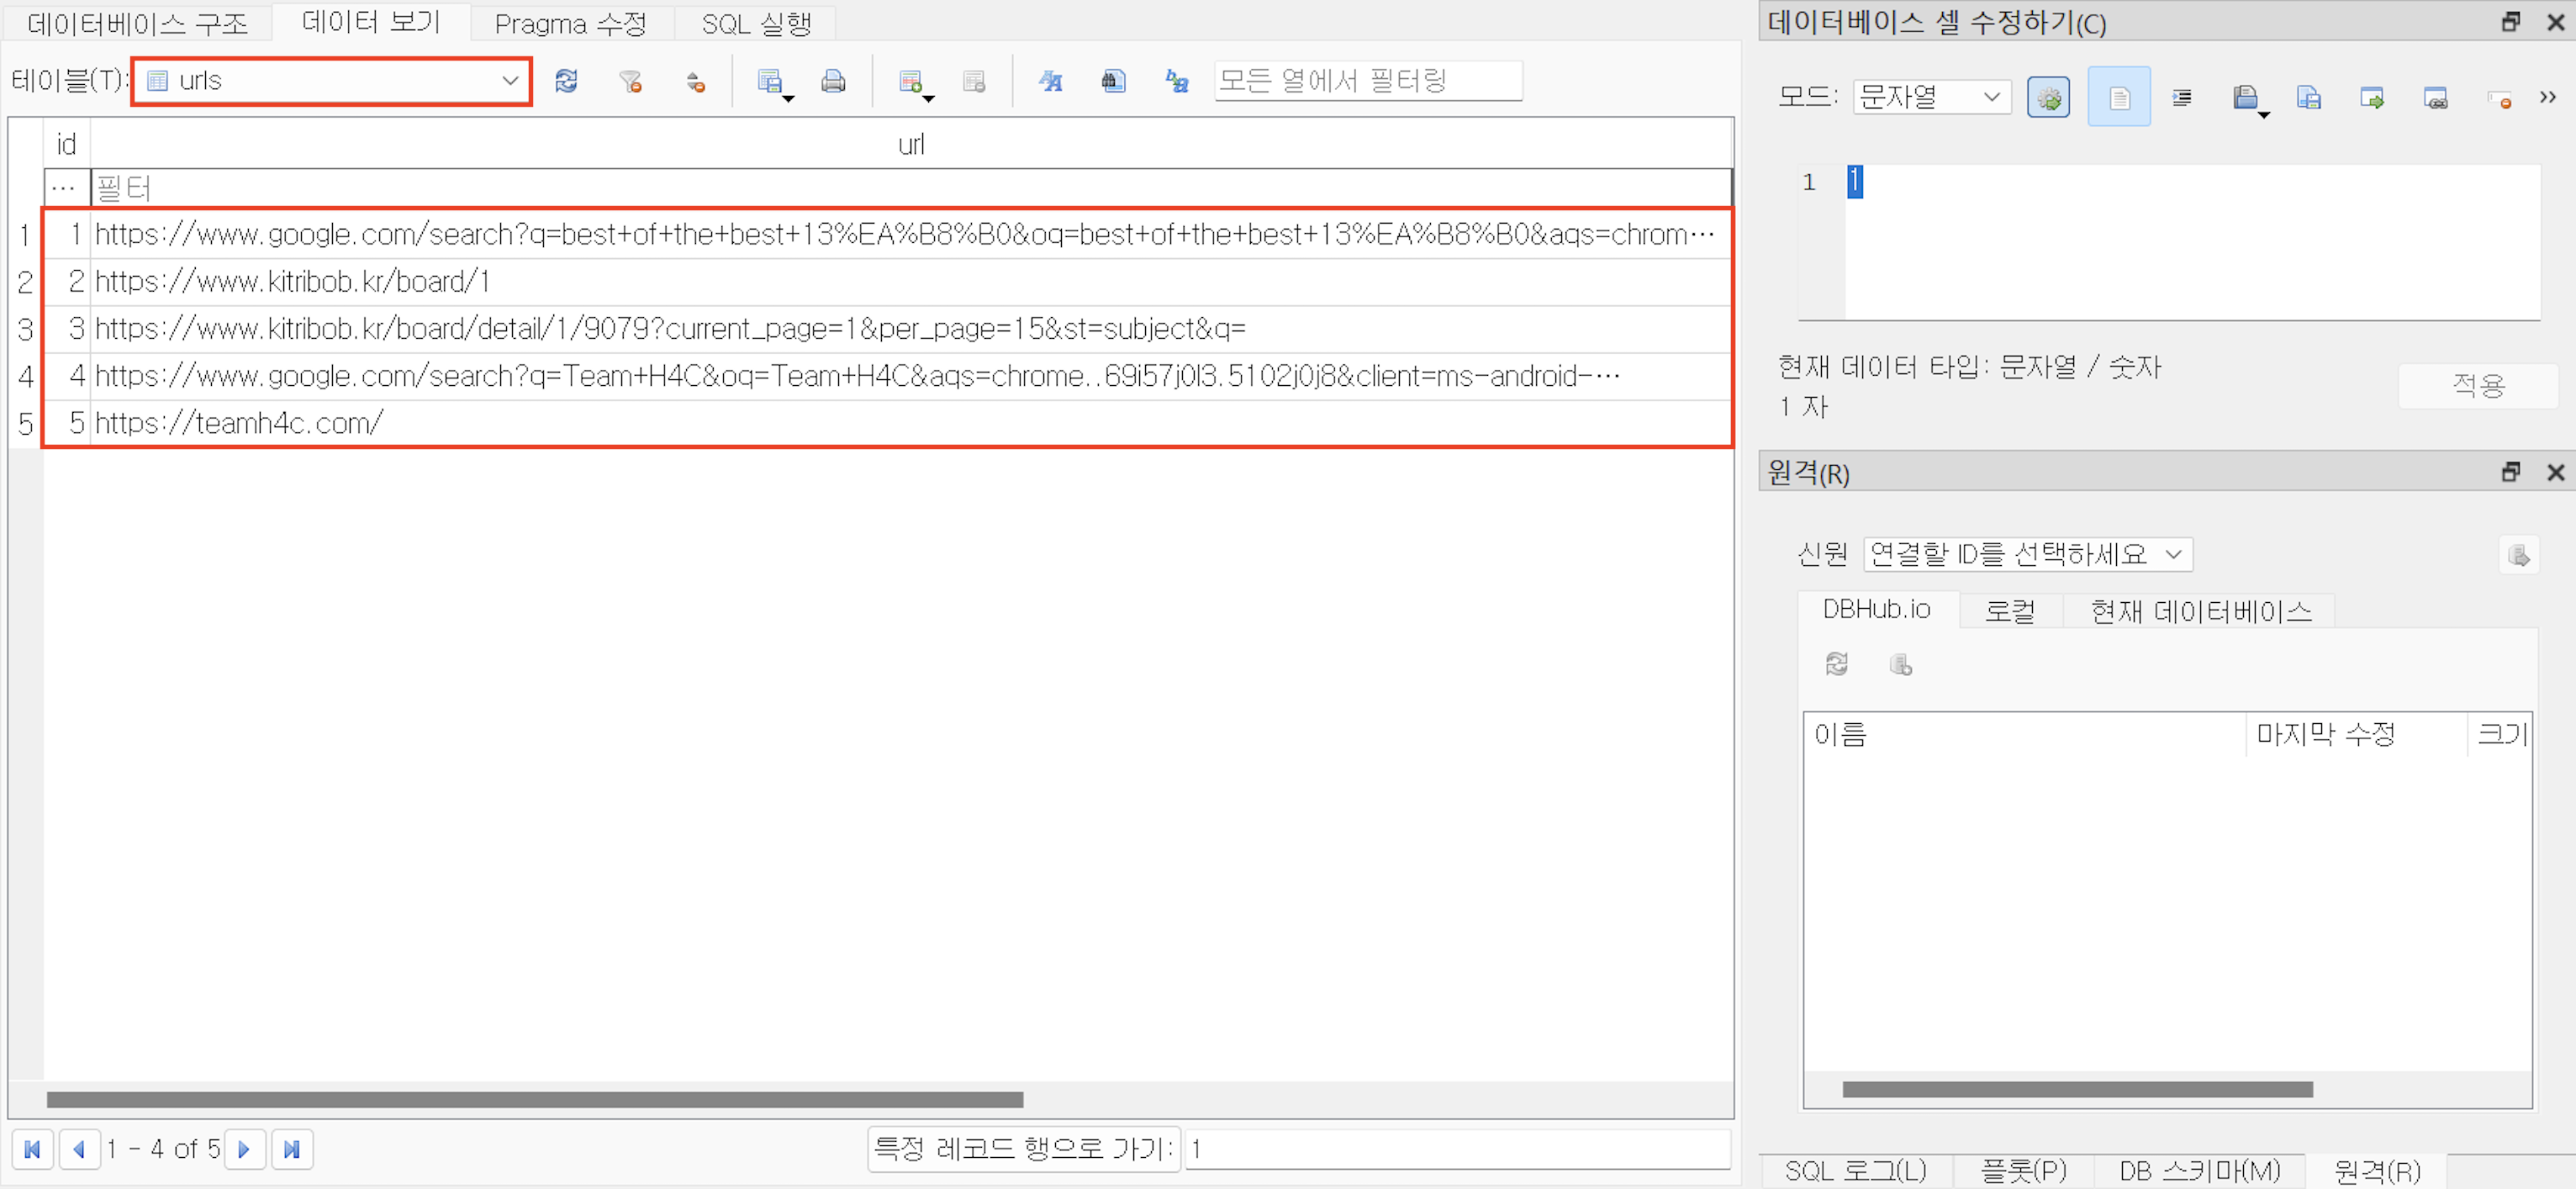Toggle auto-switch mode gear button
The height and width of the screenshot is (1189, 2576).
pyautogui.click(x=2048, y=97)
